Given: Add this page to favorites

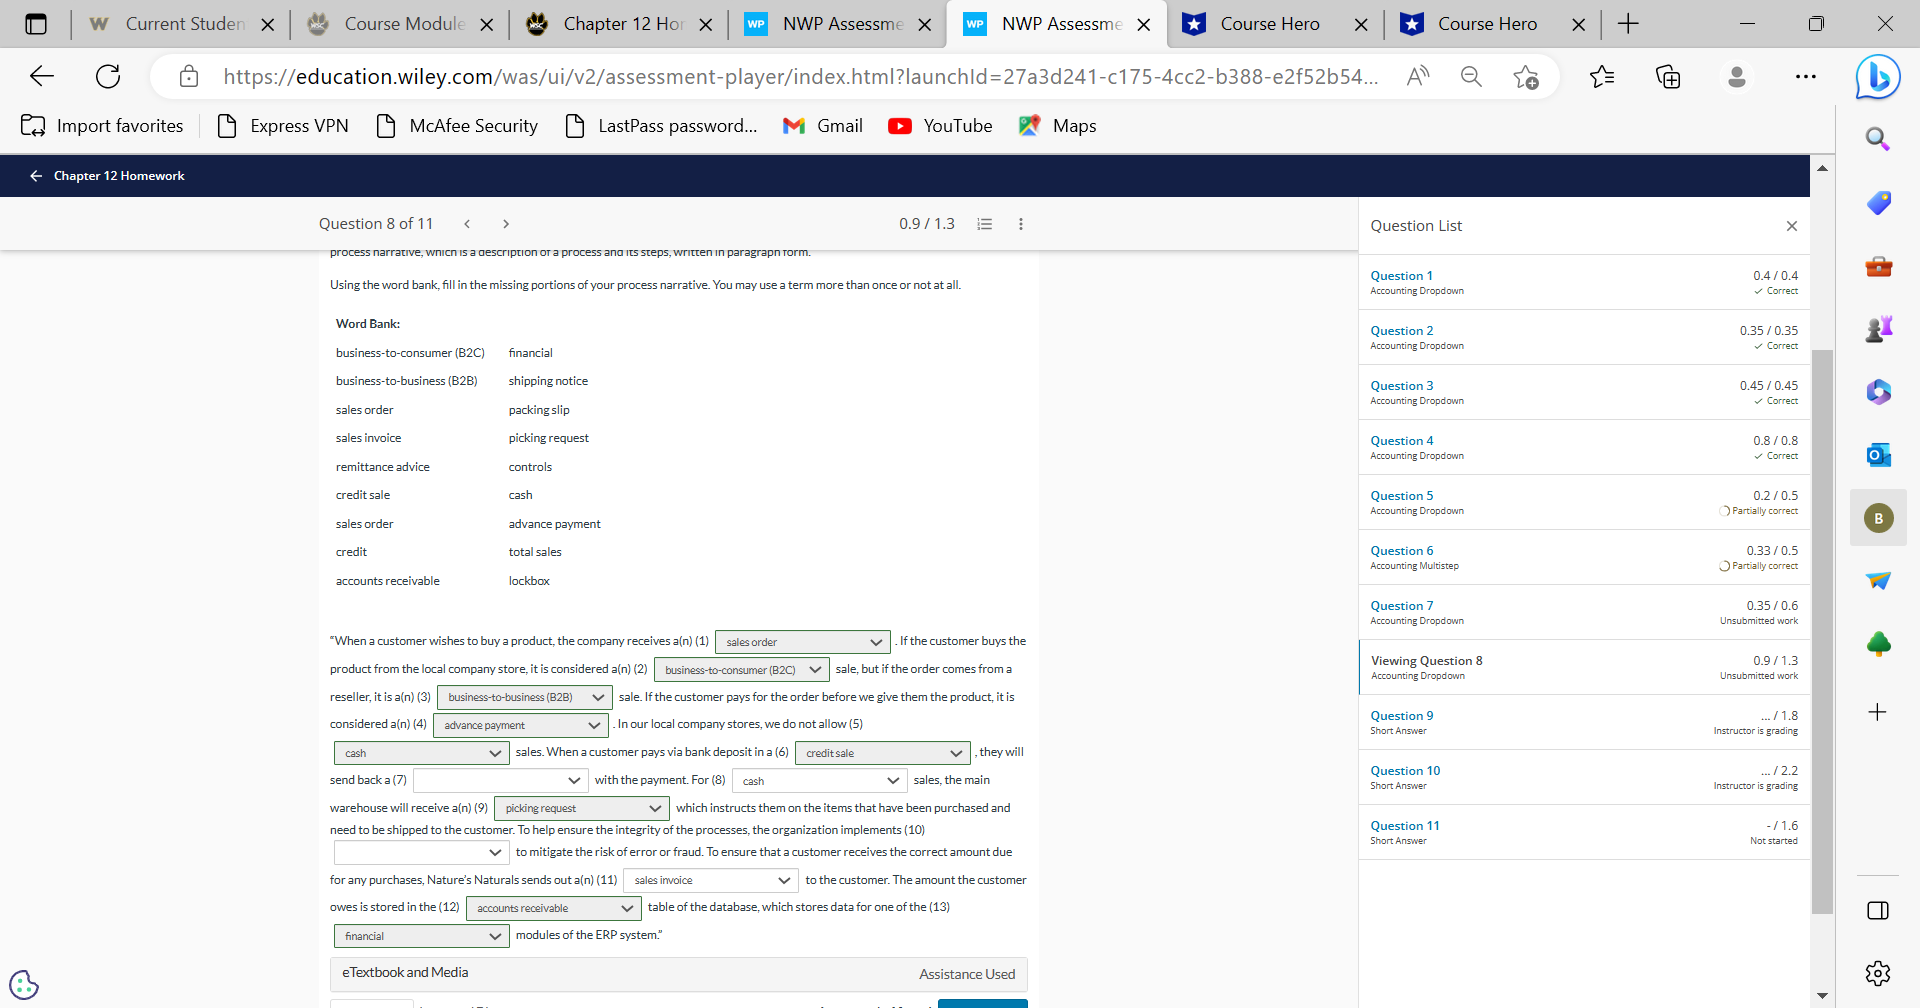Looking at the screenshot, I should [1526, 76].
